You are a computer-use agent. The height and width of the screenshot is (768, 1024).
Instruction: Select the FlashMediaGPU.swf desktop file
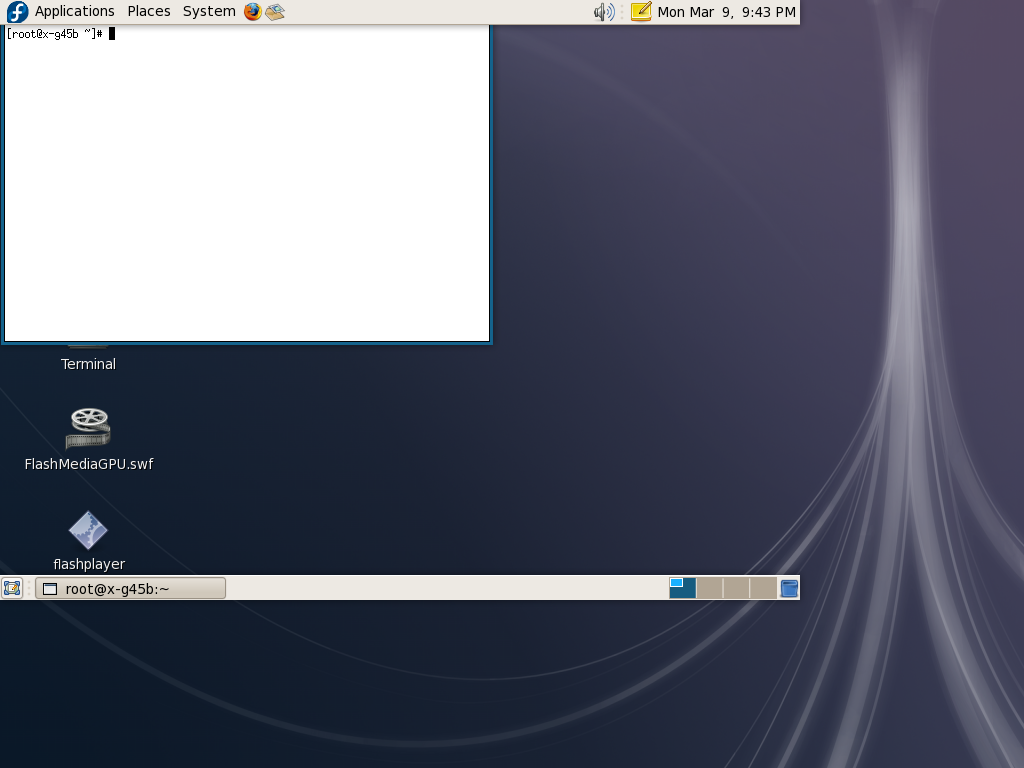click(88, 429)
